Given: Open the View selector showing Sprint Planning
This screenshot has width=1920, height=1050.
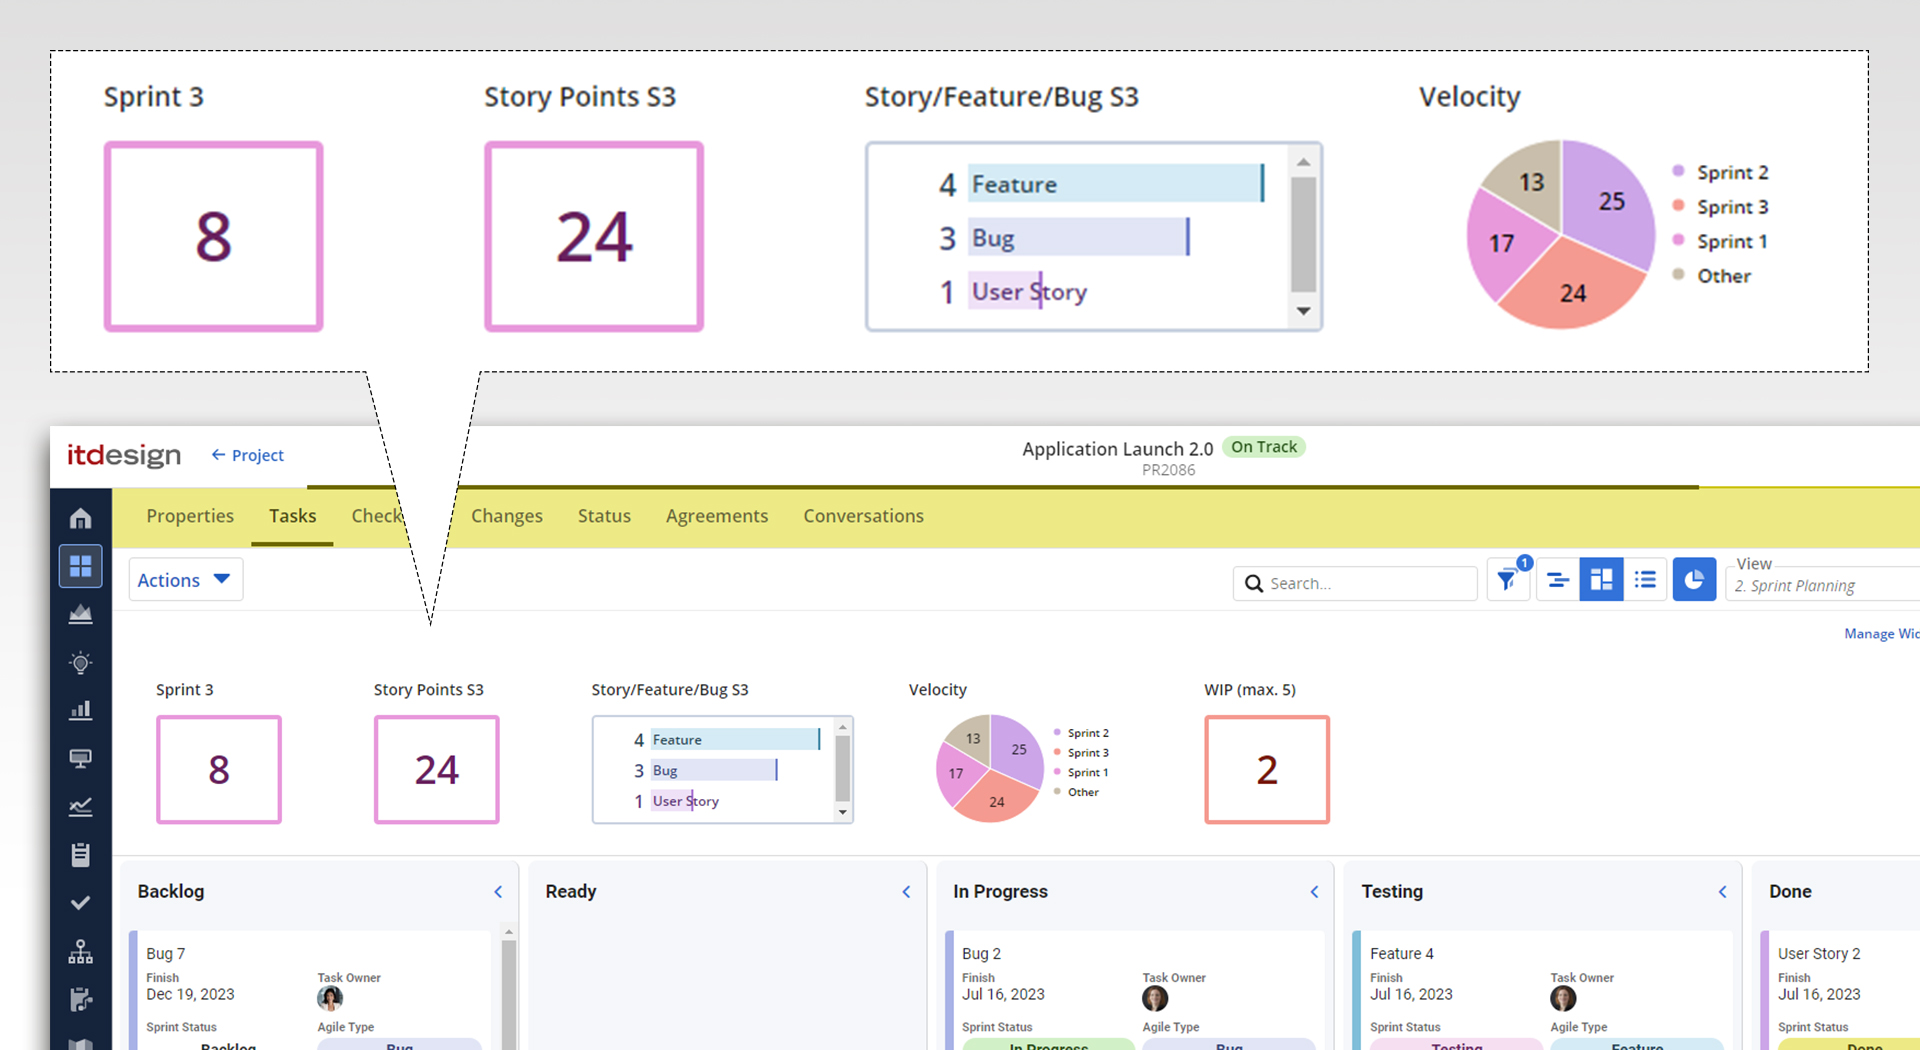Looking at the screenshot, I should (x=1823, y=584).
